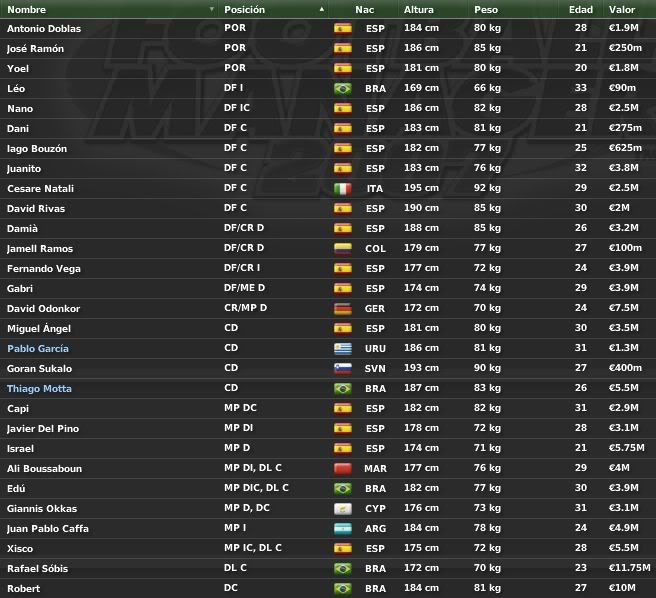
Task: Click €10M value of Robert
Action: point(622,588)
